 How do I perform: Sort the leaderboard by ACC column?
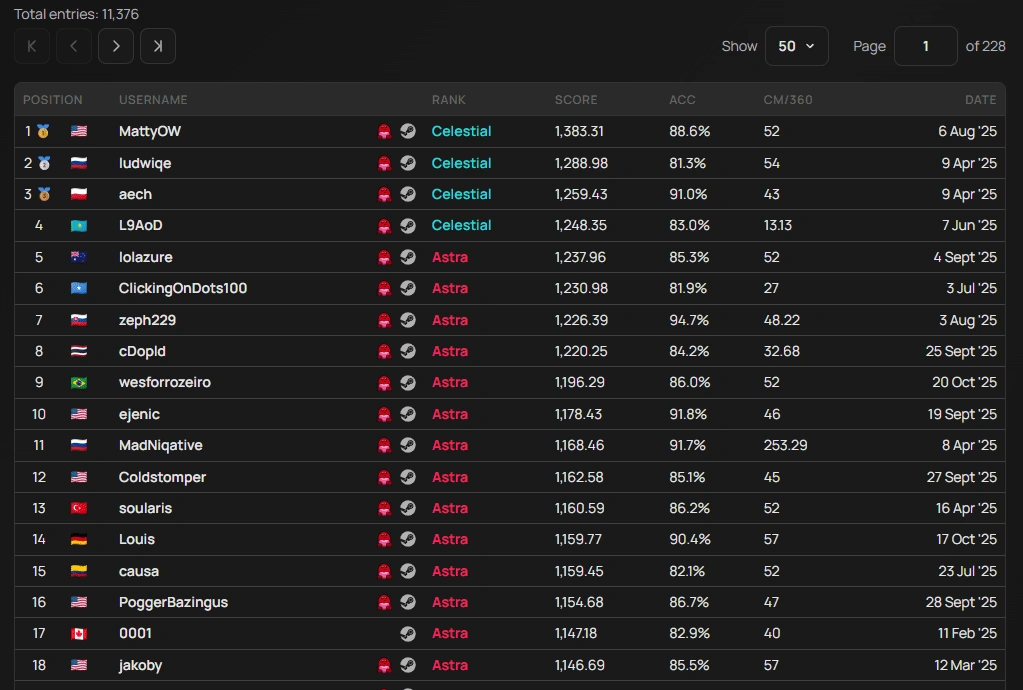[682, 100]
